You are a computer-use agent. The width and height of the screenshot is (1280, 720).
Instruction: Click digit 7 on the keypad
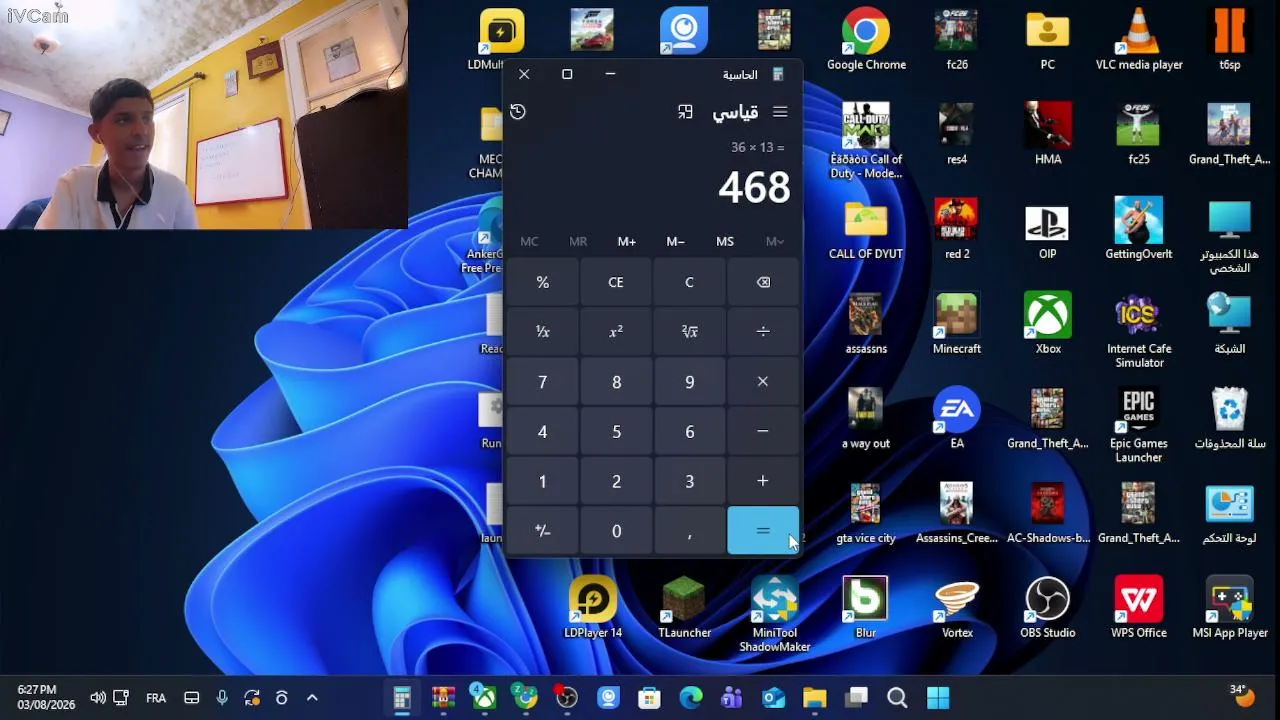pyautogui.click(x=543, y=382)
